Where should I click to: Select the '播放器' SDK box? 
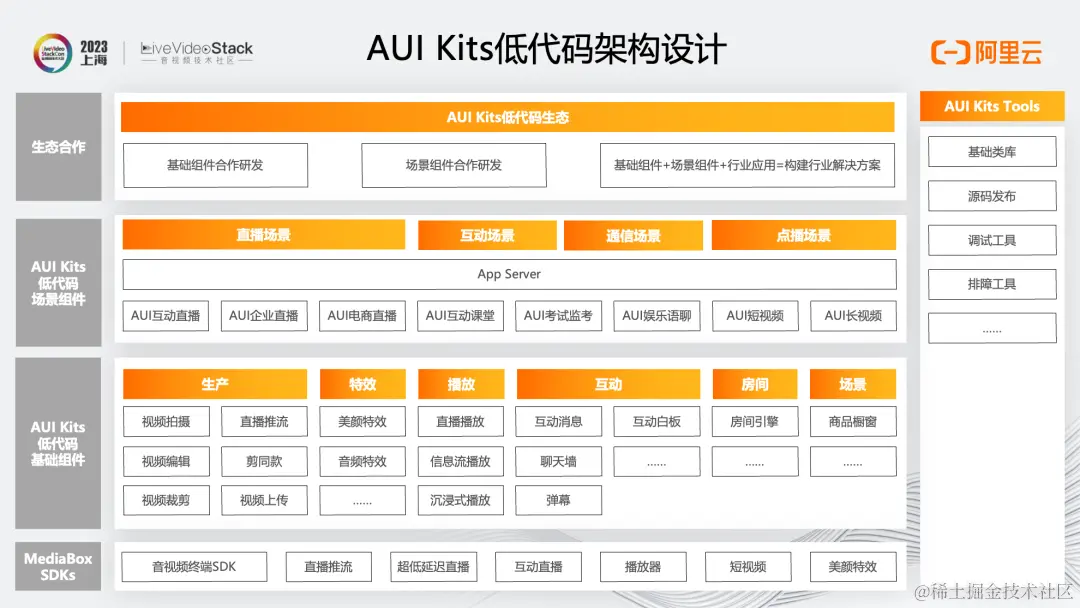pos(643,567)
